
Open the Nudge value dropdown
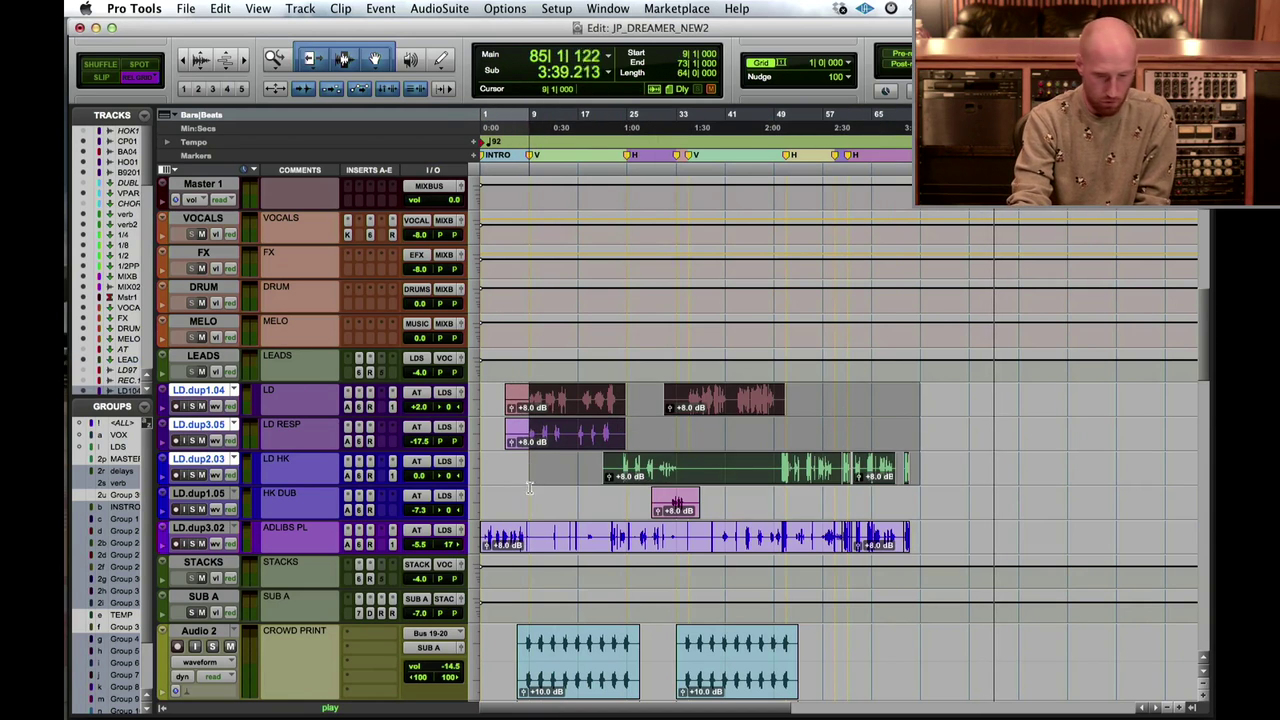click(847, 77)
